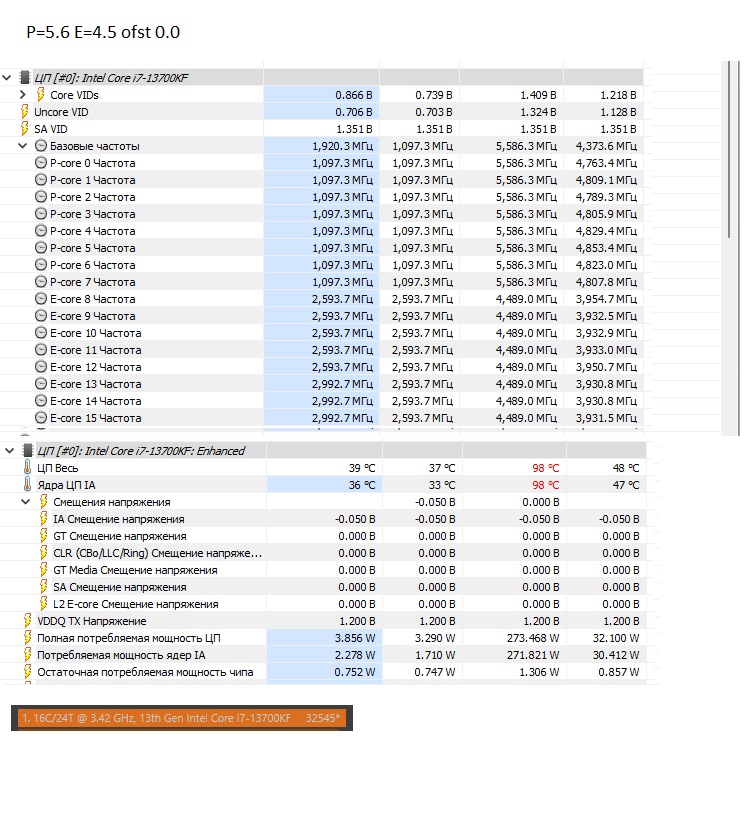This screenshot has height=813, width=749.
Task: Click the 32.100 W average total CPU power
Action: pyautogui.click(x=616, y=638)
